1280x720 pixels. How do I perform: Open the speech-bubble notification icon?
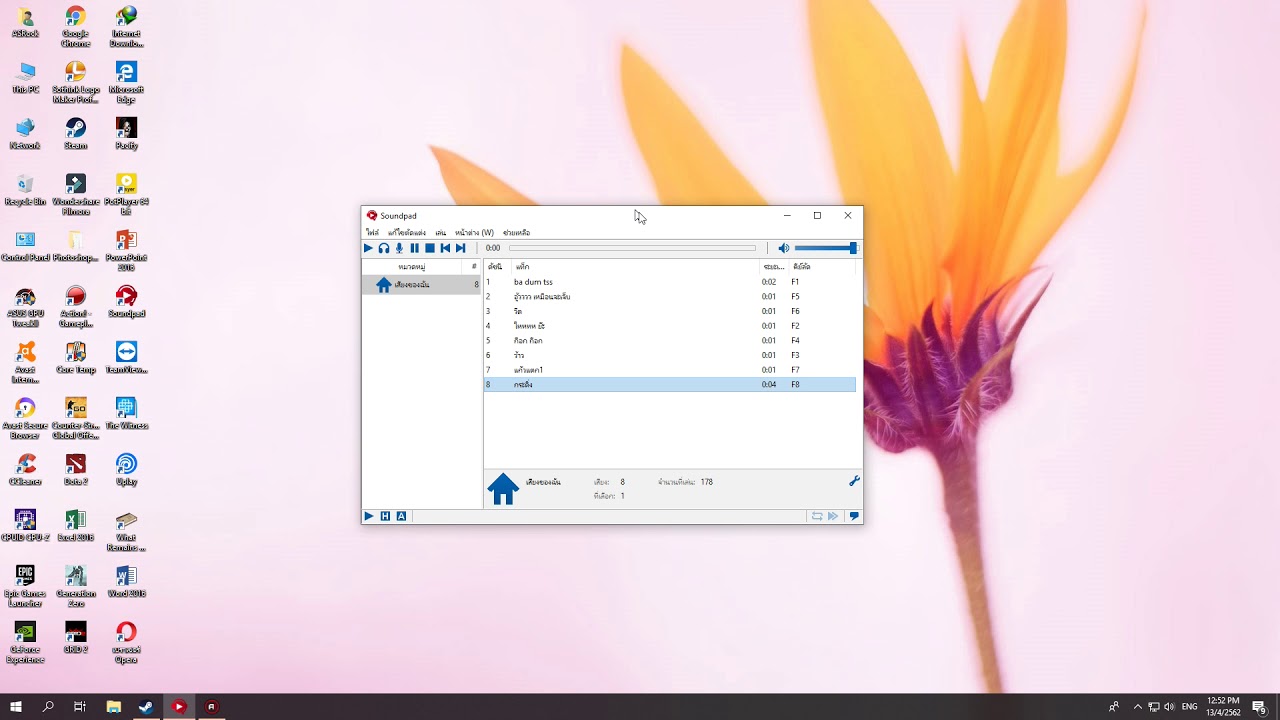(854, 516)
